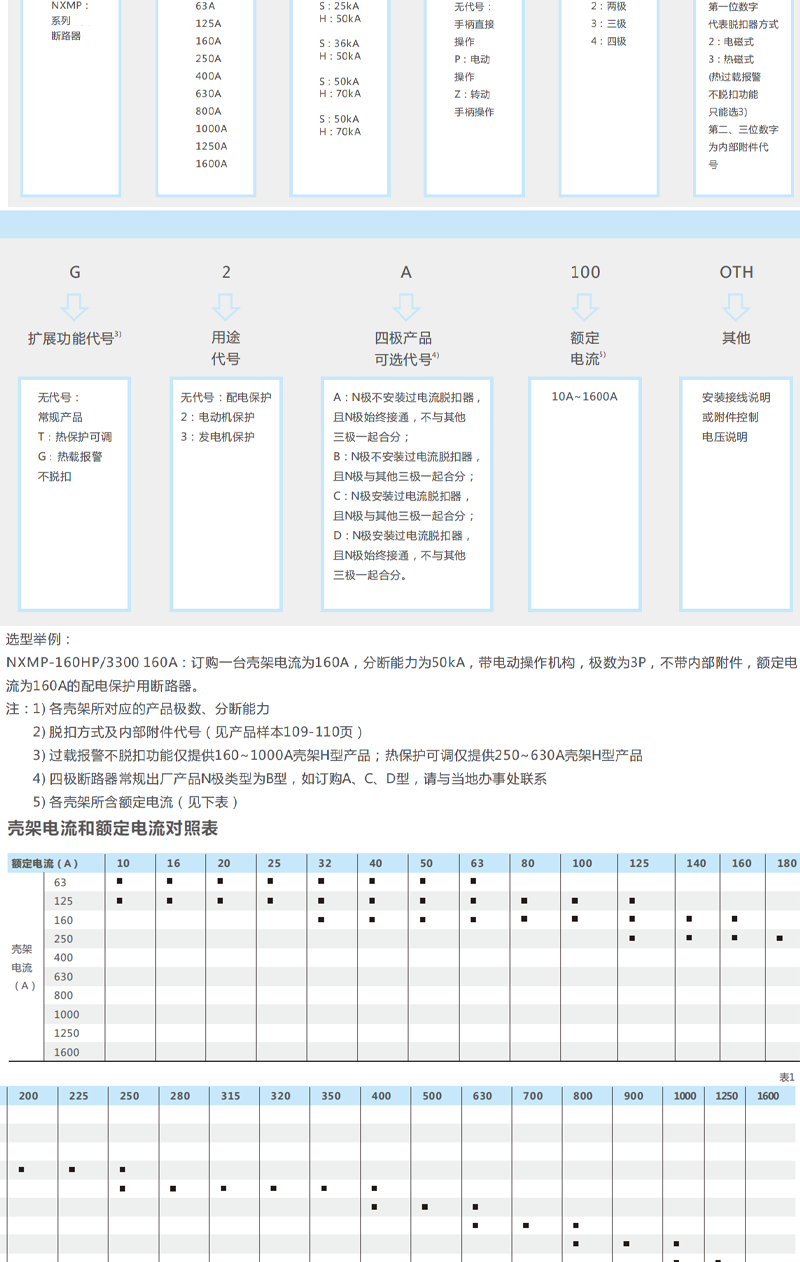The height and width of the screenshot is (1262, 800).
Task: Click the square marker in row 160, column 140
Action: pos(689,919)
